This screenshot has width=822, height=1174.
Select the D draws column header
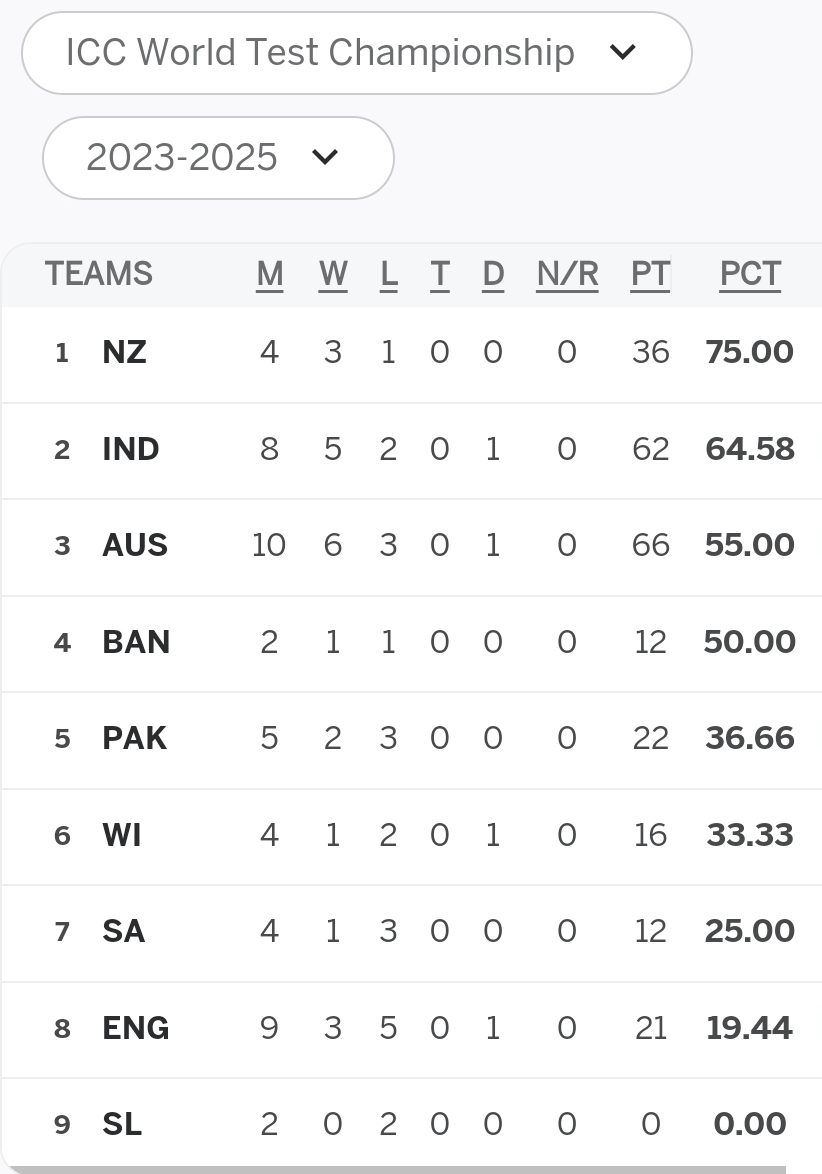coord(493,275)
